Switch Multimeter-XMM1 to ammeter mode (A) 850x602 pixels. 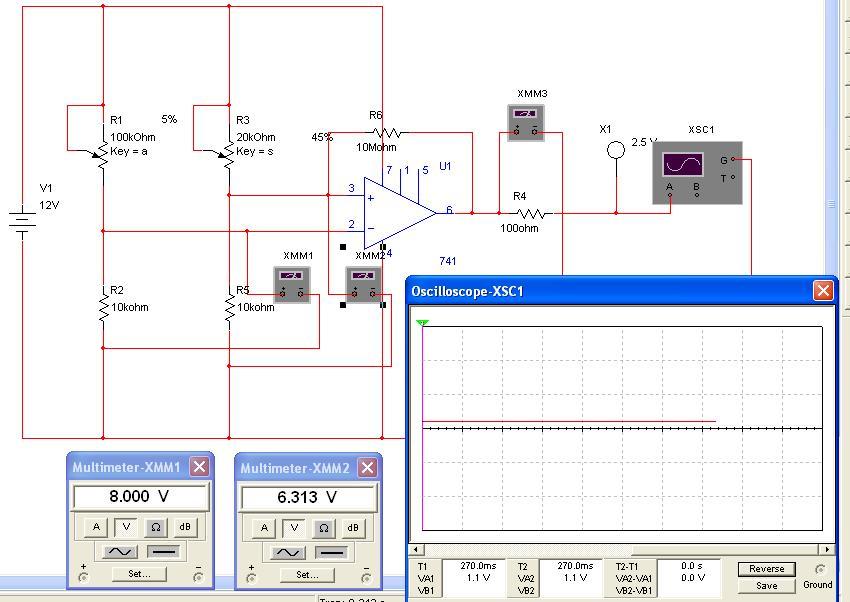coord(96,527)
